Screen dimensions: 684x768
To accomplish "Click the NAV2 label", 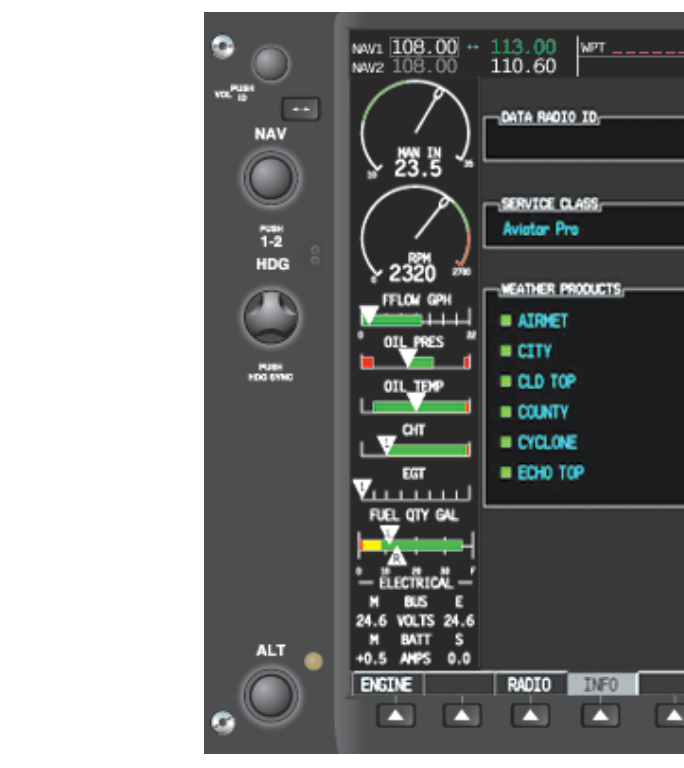I will 367,67.
